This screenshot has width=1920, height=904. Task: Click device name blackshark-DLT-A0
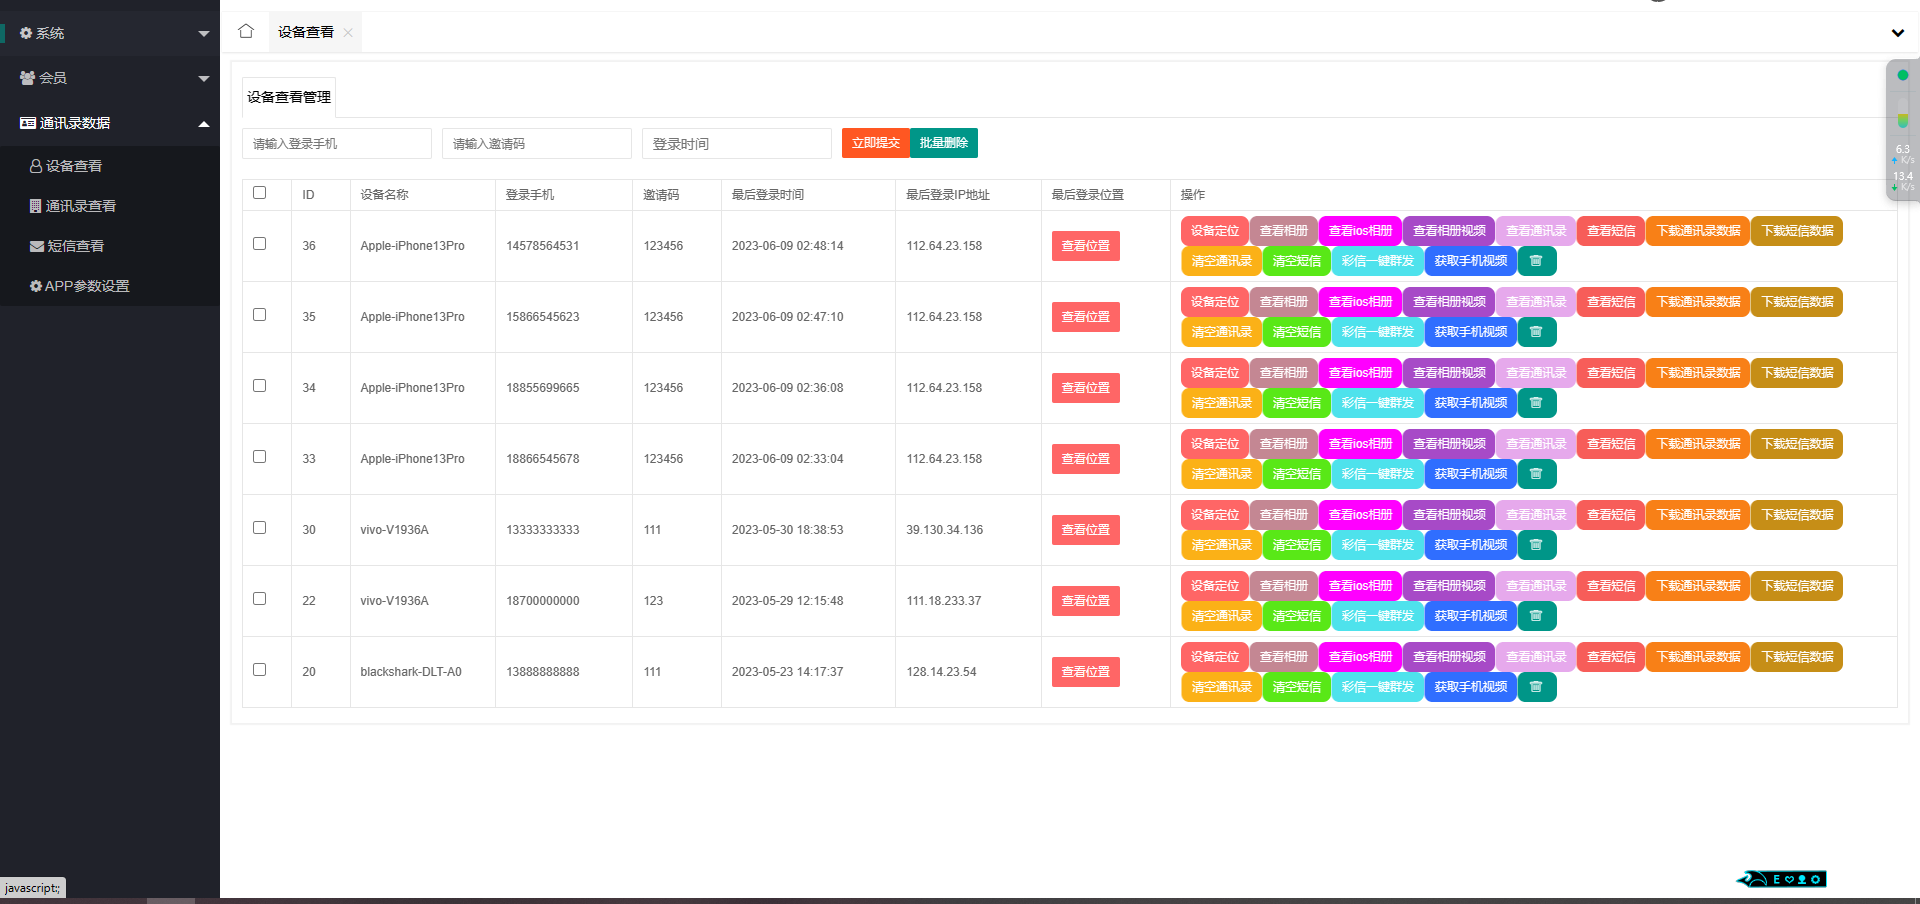[411, 672]
